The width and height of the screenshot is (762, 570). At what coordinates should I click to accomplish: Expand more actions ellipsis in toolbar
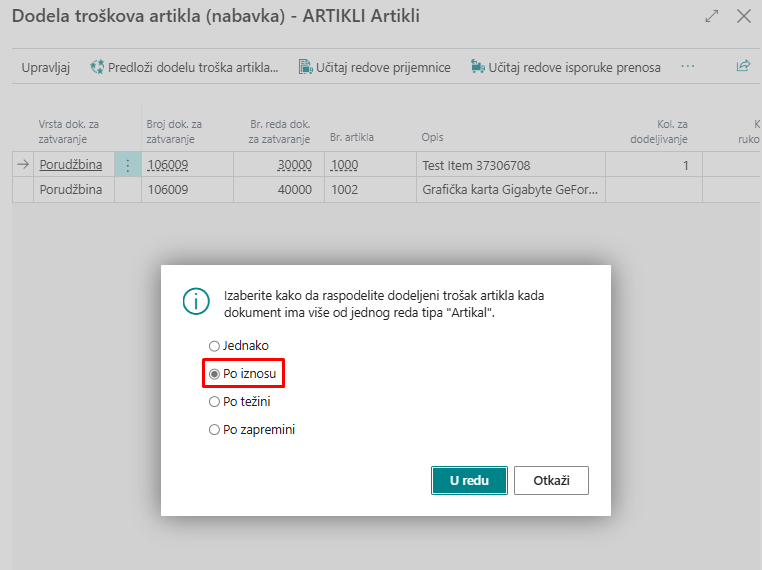point(687,67)
